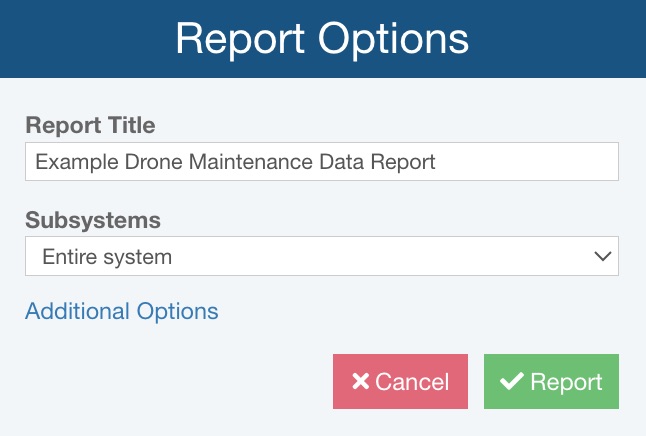Click the X icon on the Cancel button
The image size is (646, 436).
coord(360,382)
